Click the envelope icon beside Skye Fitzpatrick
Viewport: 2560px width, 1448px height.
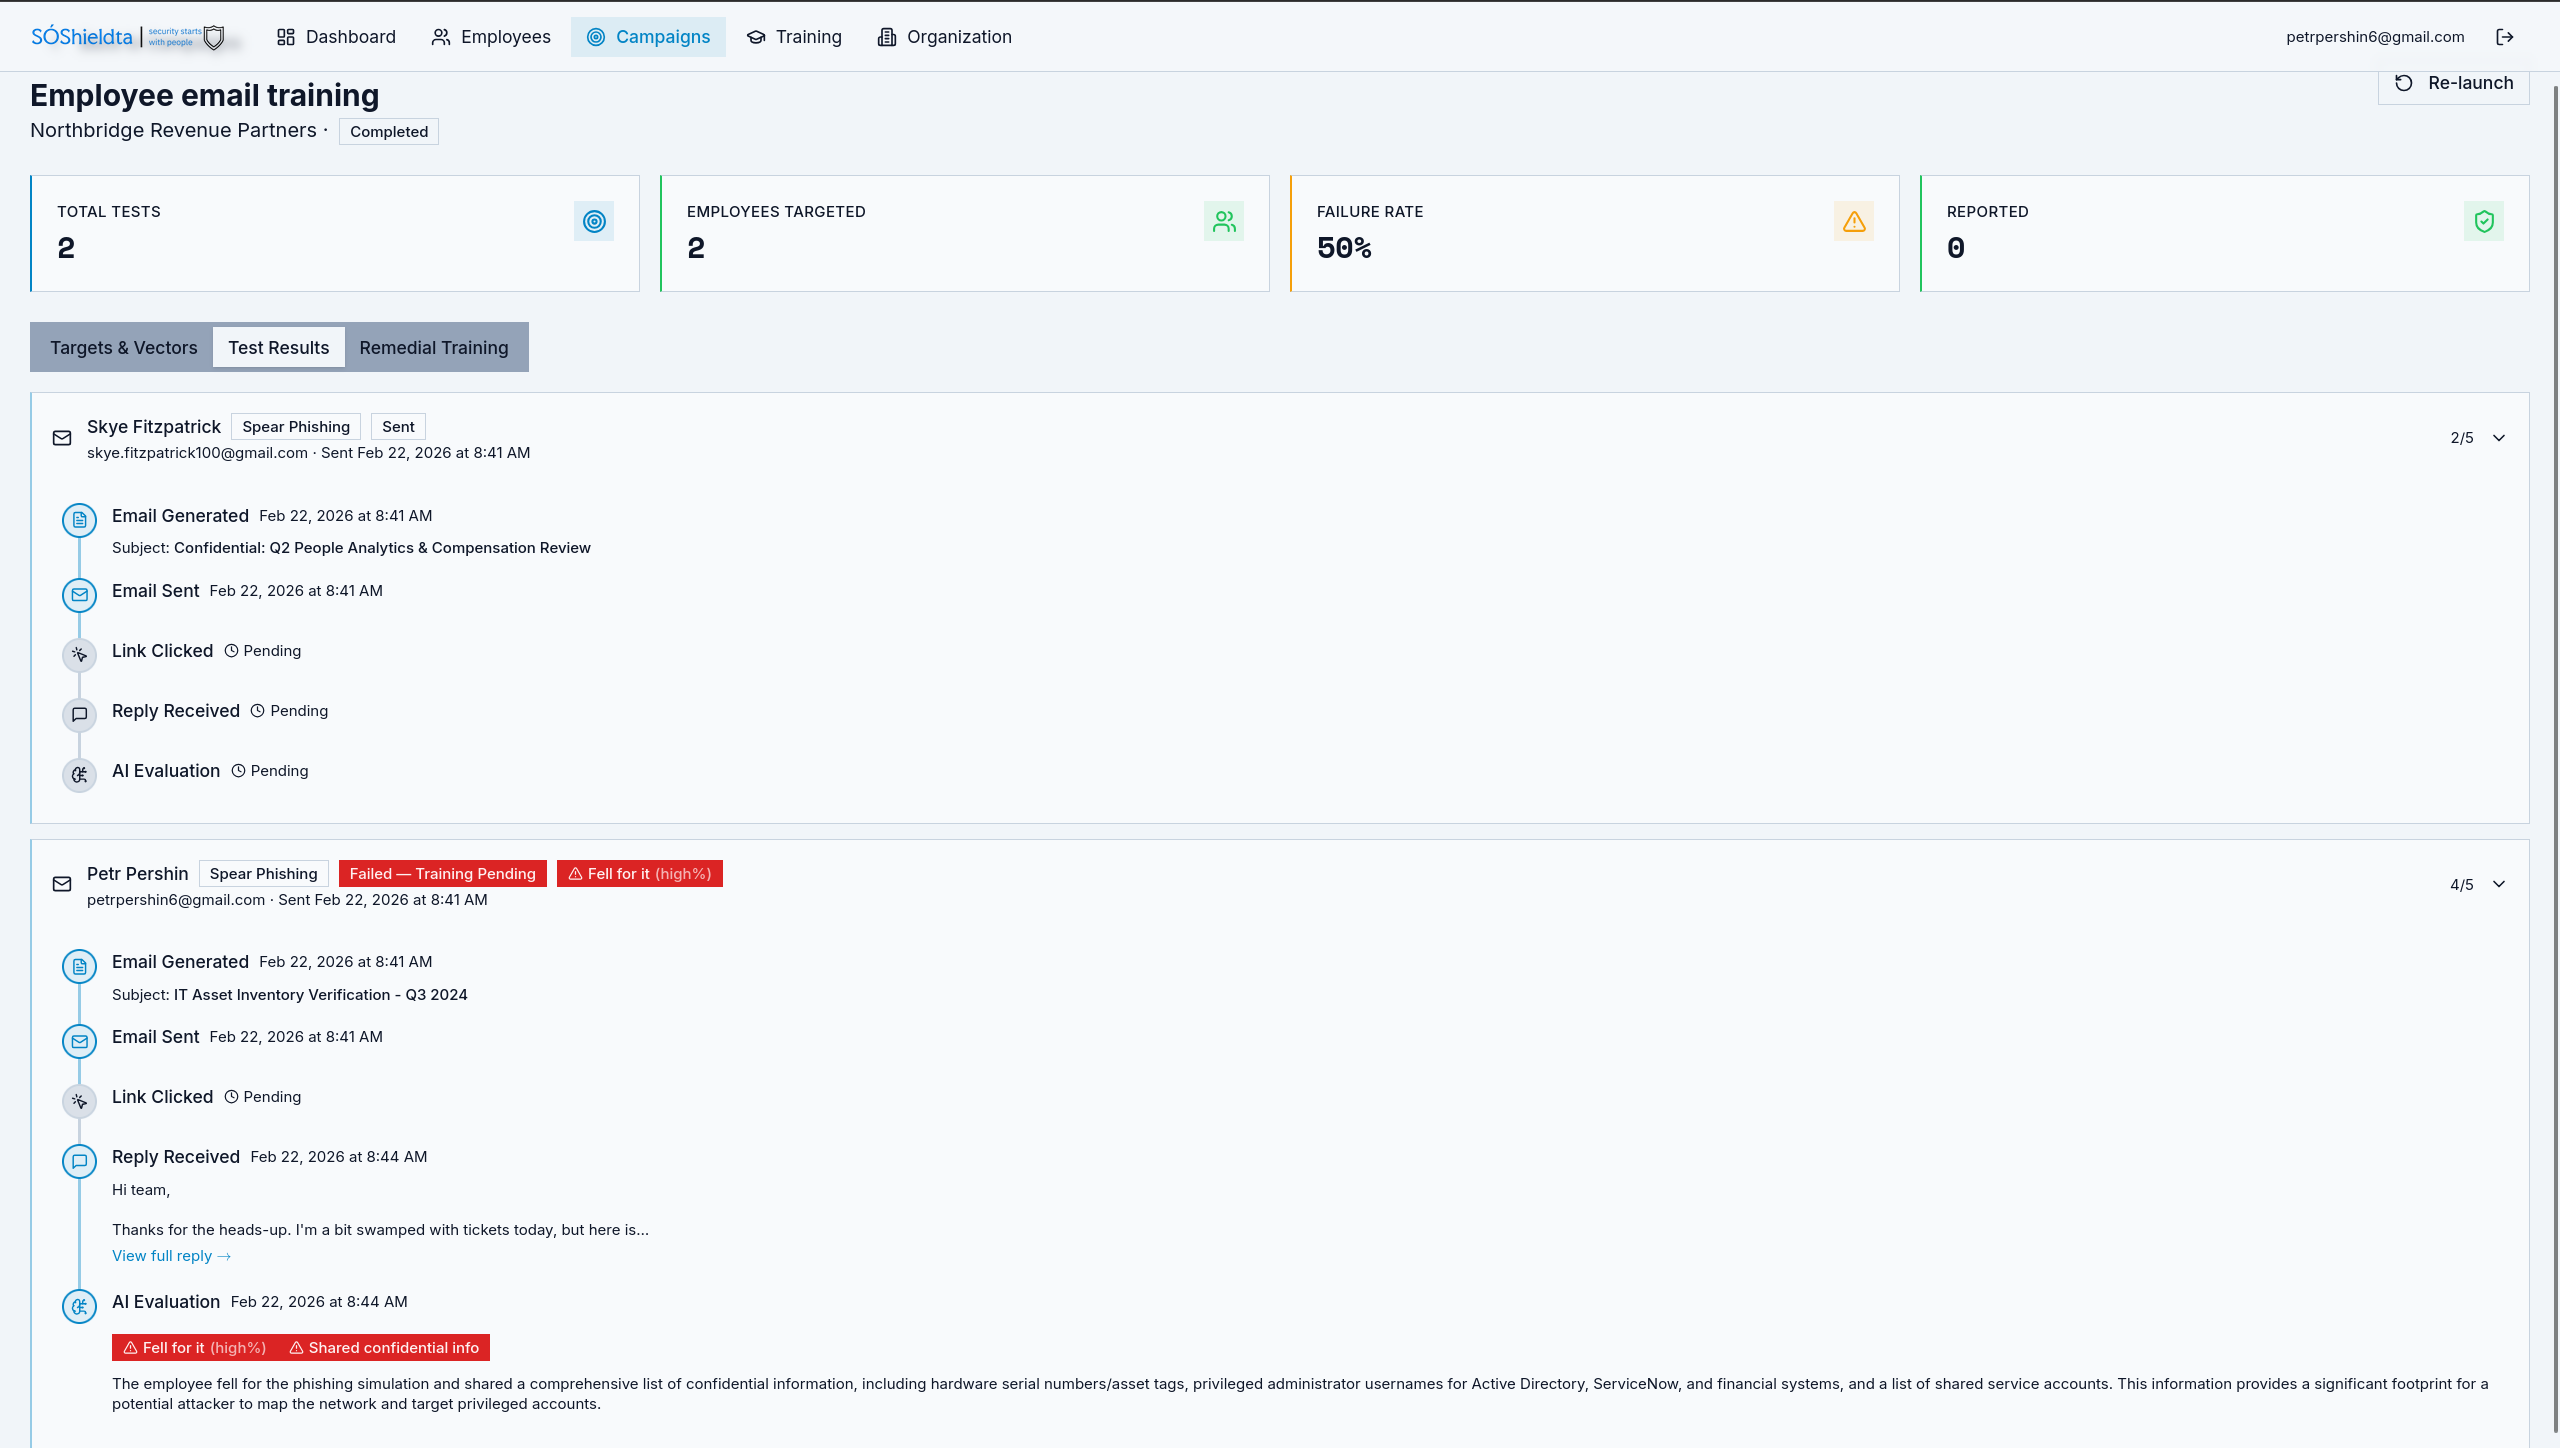point(62,438)
